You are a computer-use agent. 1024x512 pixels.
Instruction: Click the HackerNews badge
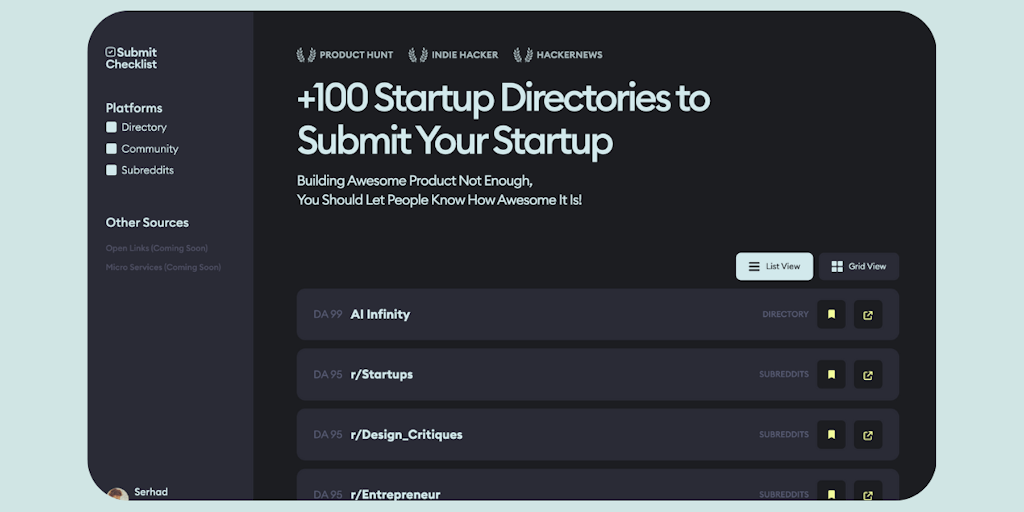tap(558, 55)
